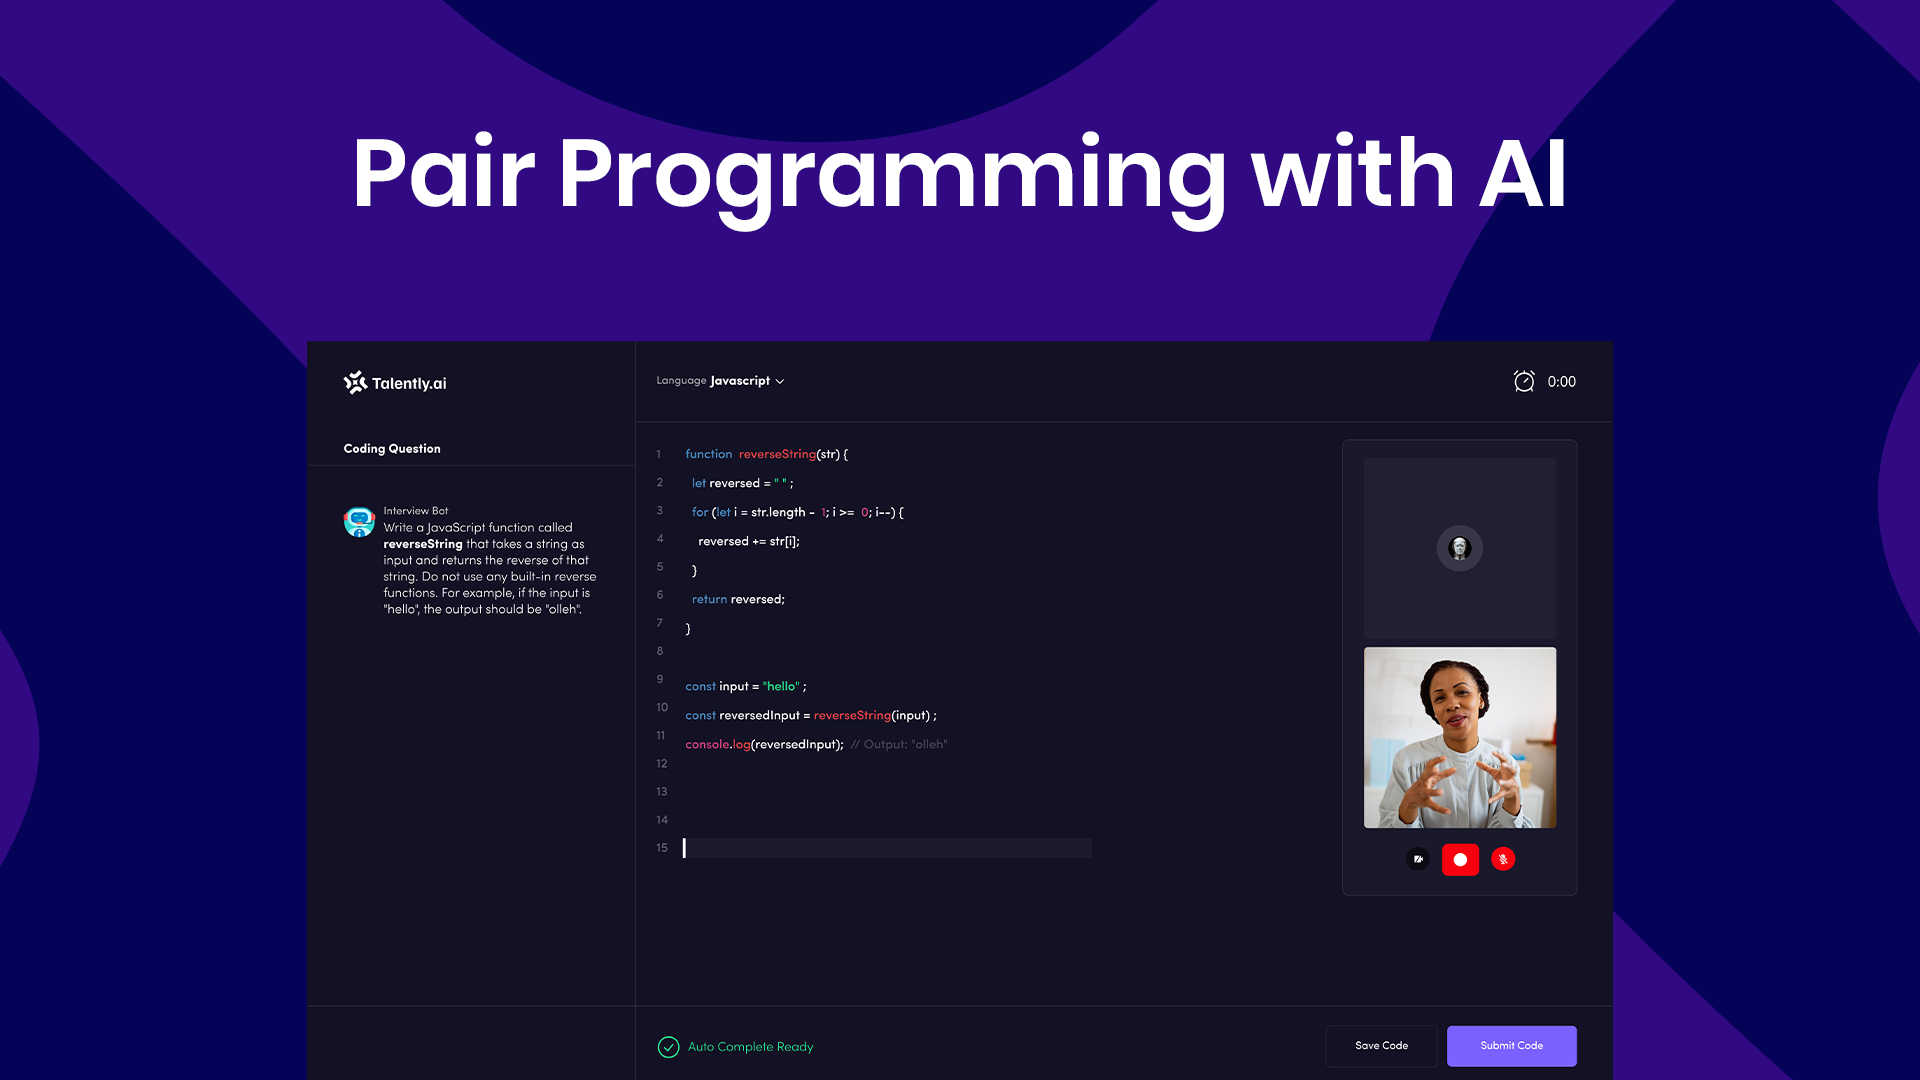Click the Save Code button
The height and width of the screenshot is (1080, 1920).
1380,1045
